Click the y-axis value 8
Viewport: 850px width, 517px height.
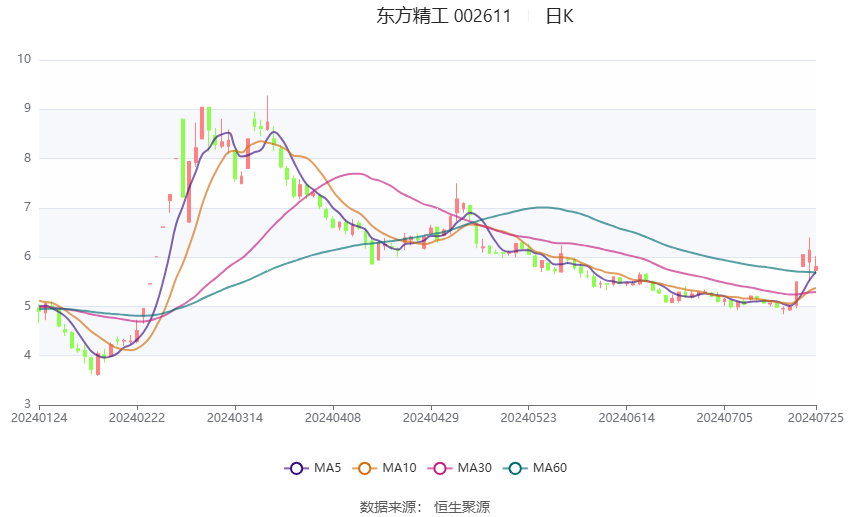click(28, 158)
